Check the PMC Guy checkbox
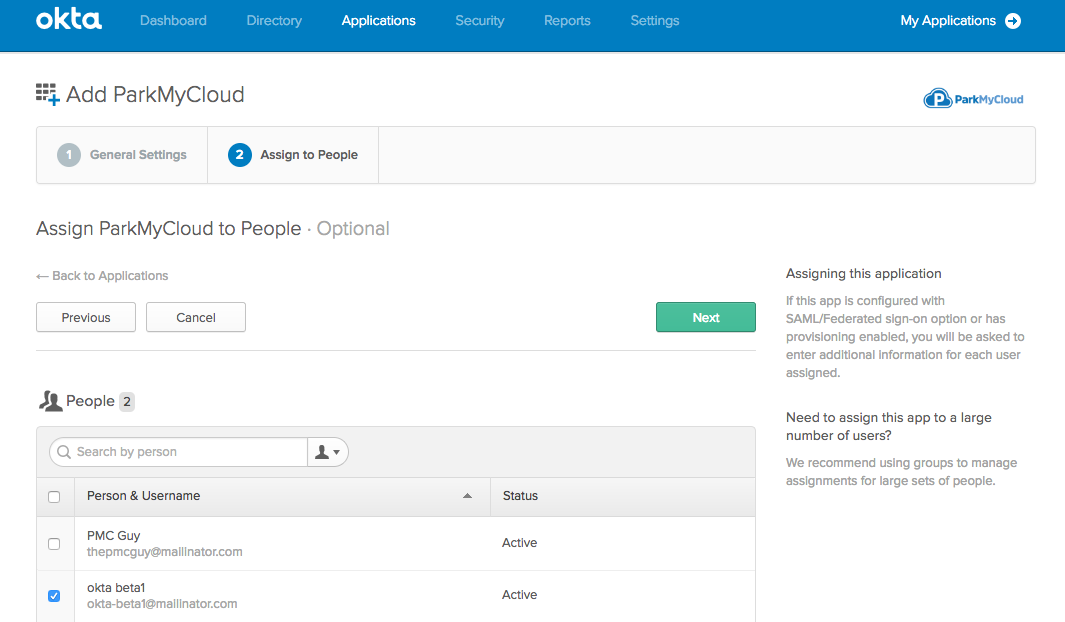Image resolution: width=1065 pixels, height=622 pixels. click(x=54, y=544)
